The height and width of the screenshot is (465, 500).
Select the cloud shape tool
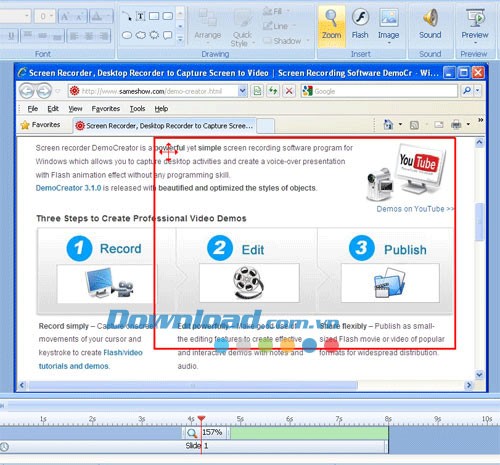(x=140, y=35)
